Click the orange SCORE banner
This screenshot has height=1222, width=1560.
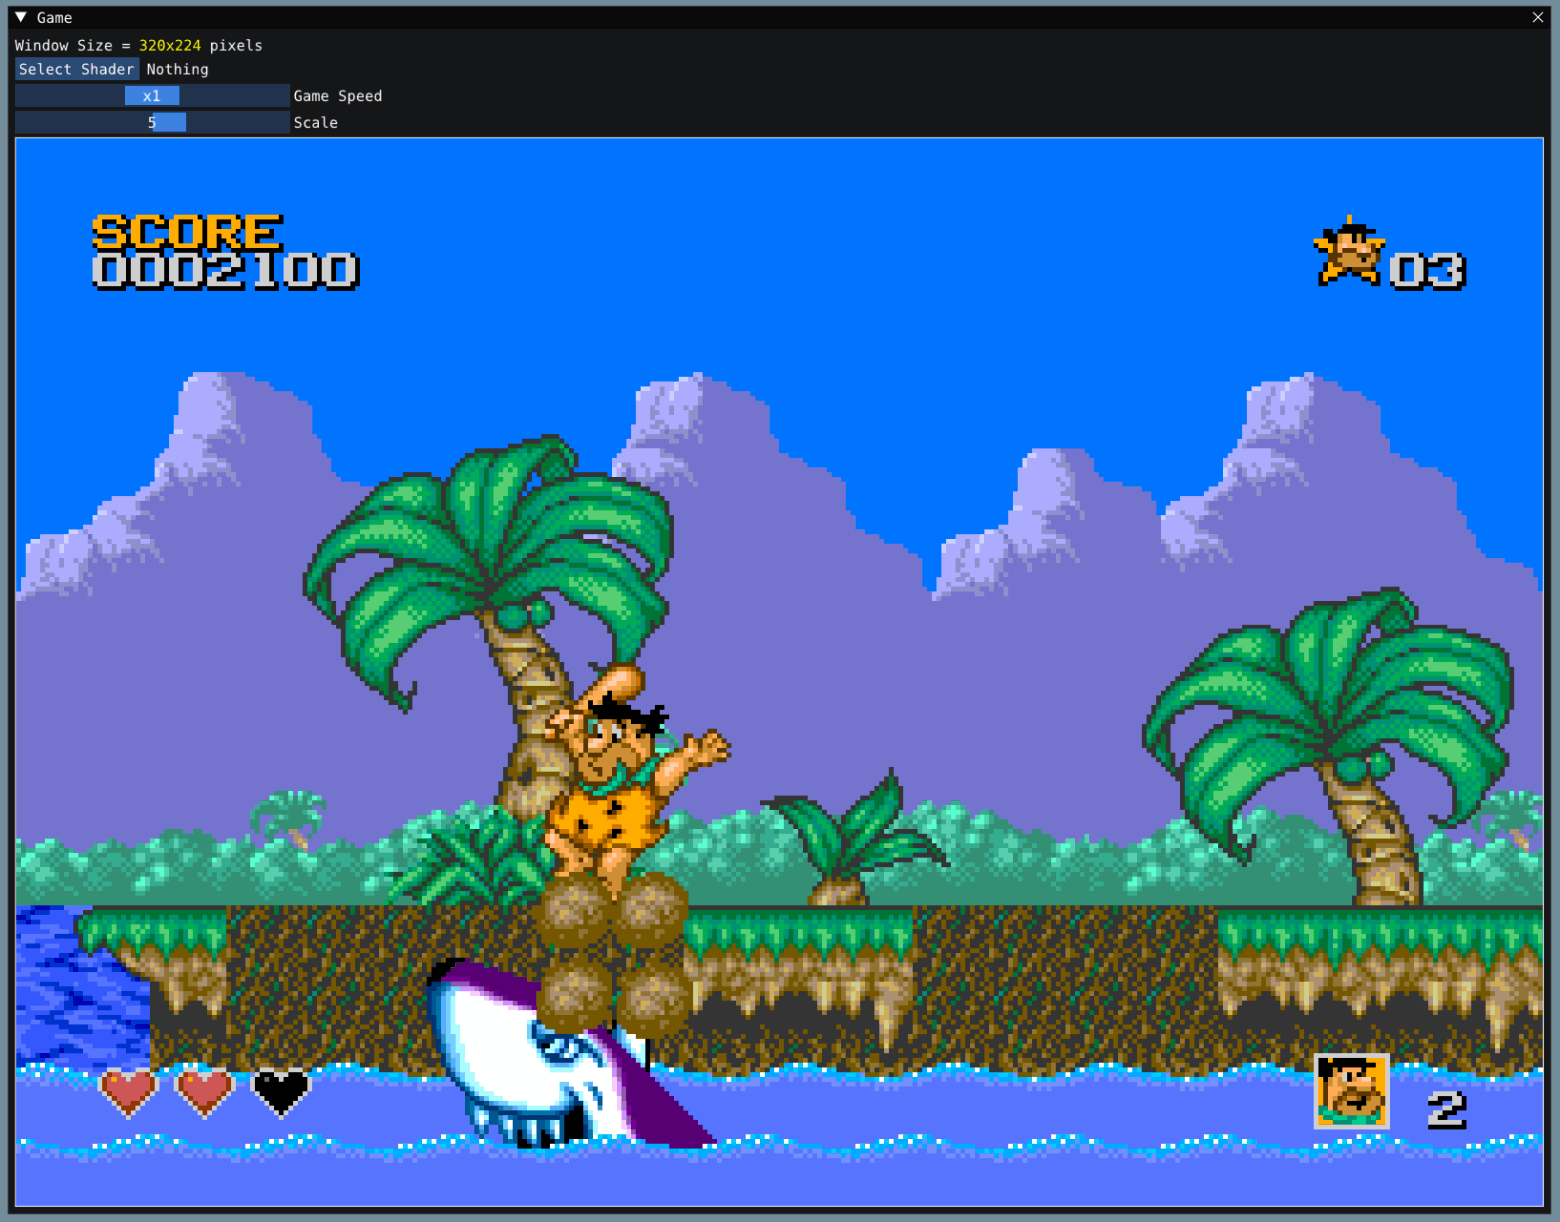pyautogui.click(x=185, y=232)
